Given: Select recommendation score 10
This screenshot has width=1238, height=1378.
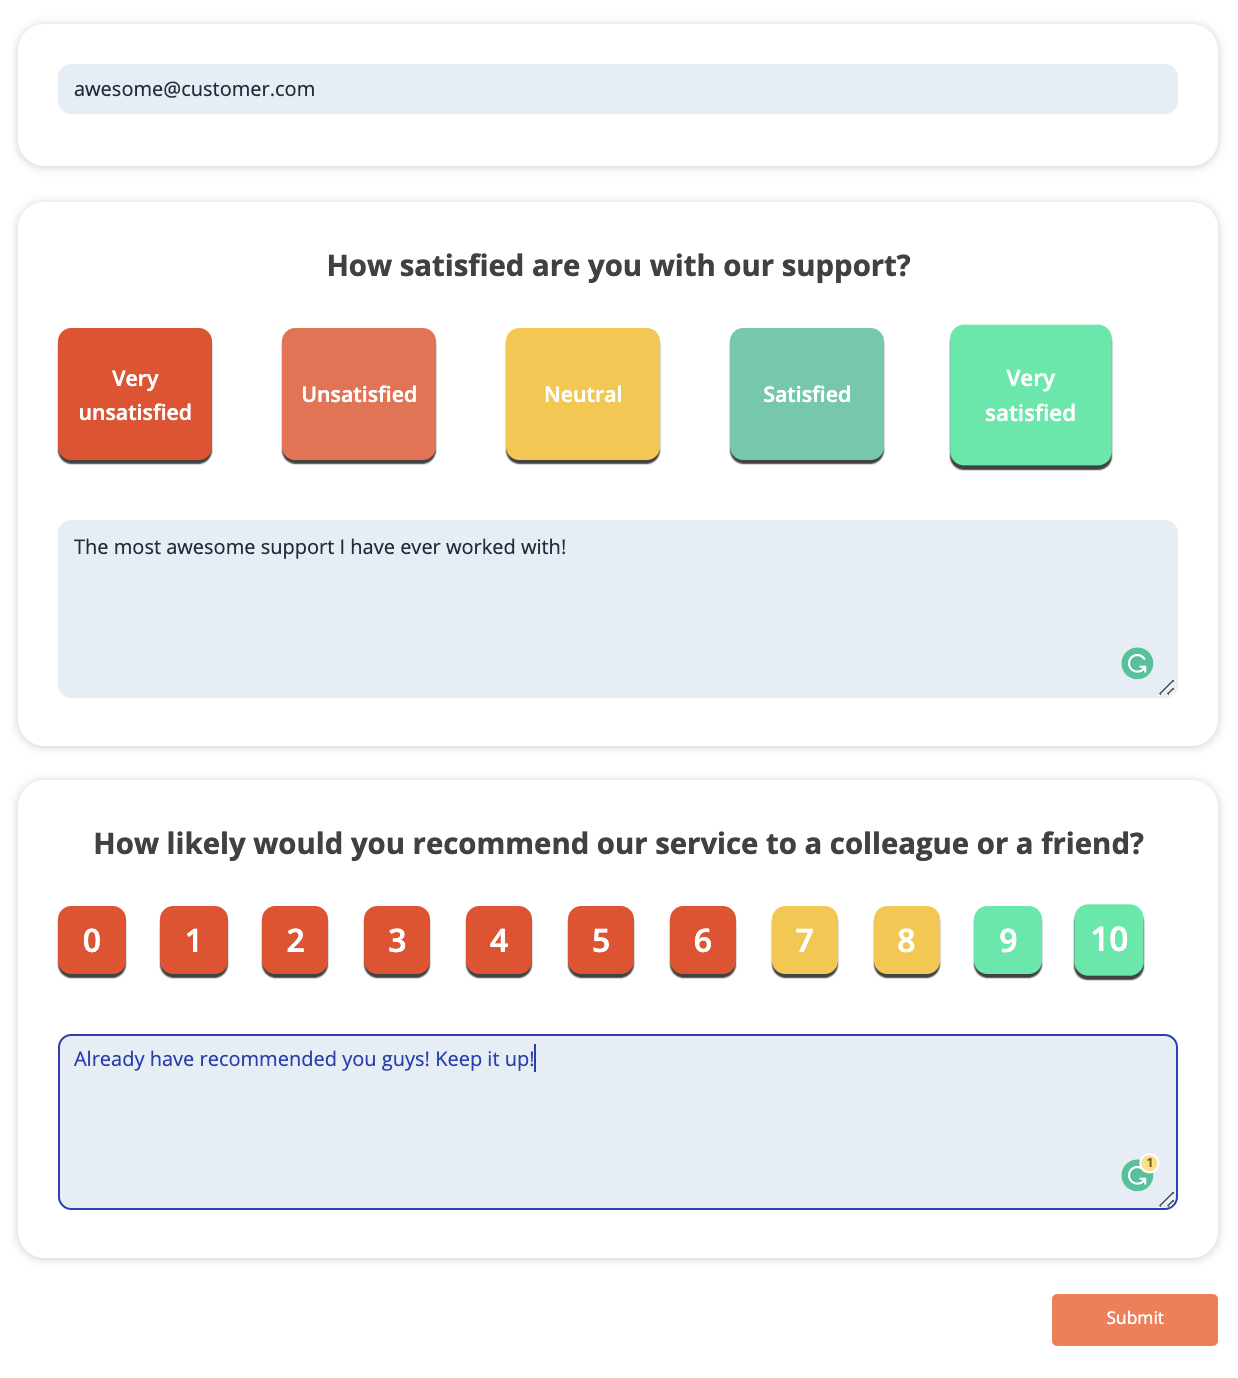Looking at the screenshot, I should click(x=1109, y=940).
